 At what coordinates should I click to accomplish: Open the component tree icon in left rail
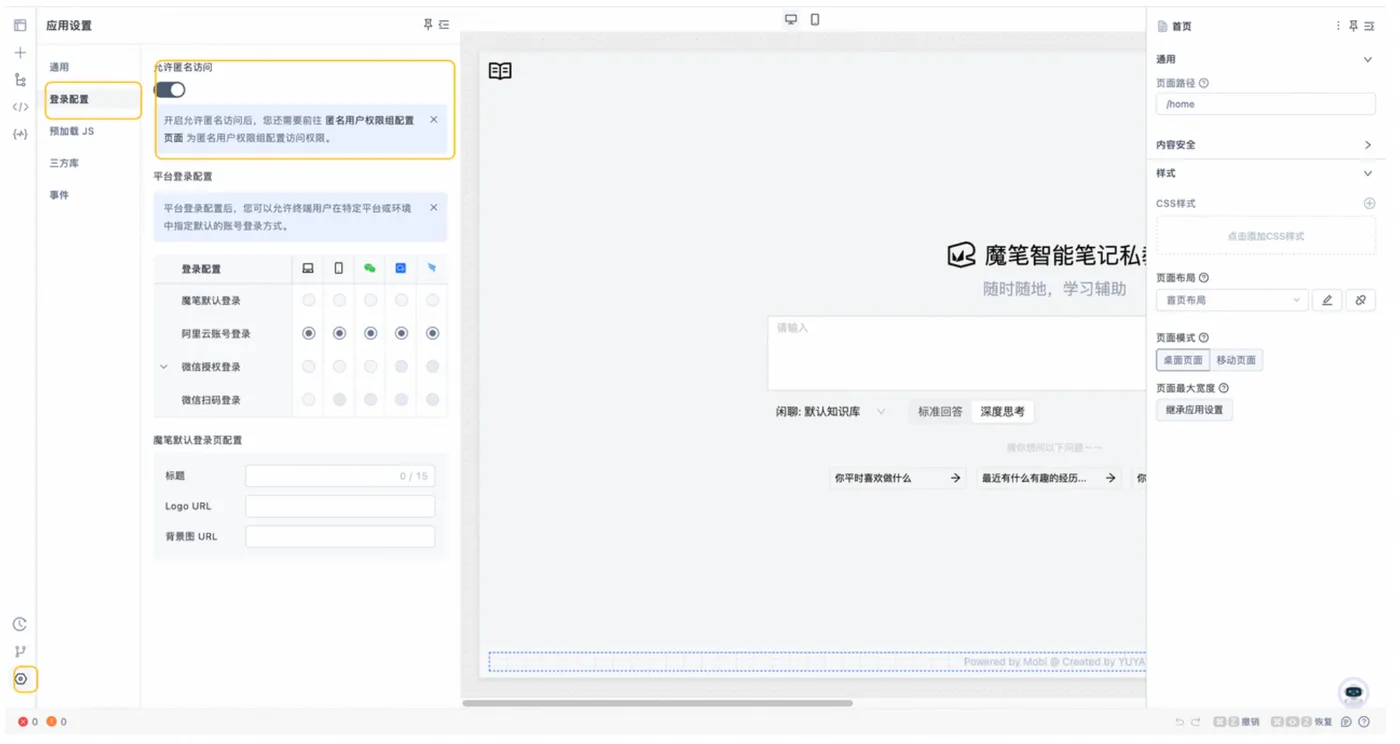(x=20, y=80)
